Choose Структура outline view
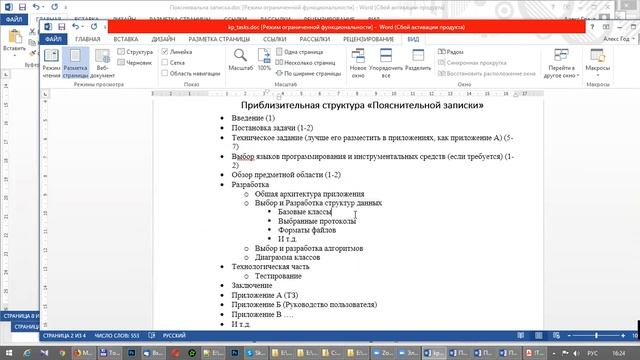 [x=135, y=52]
